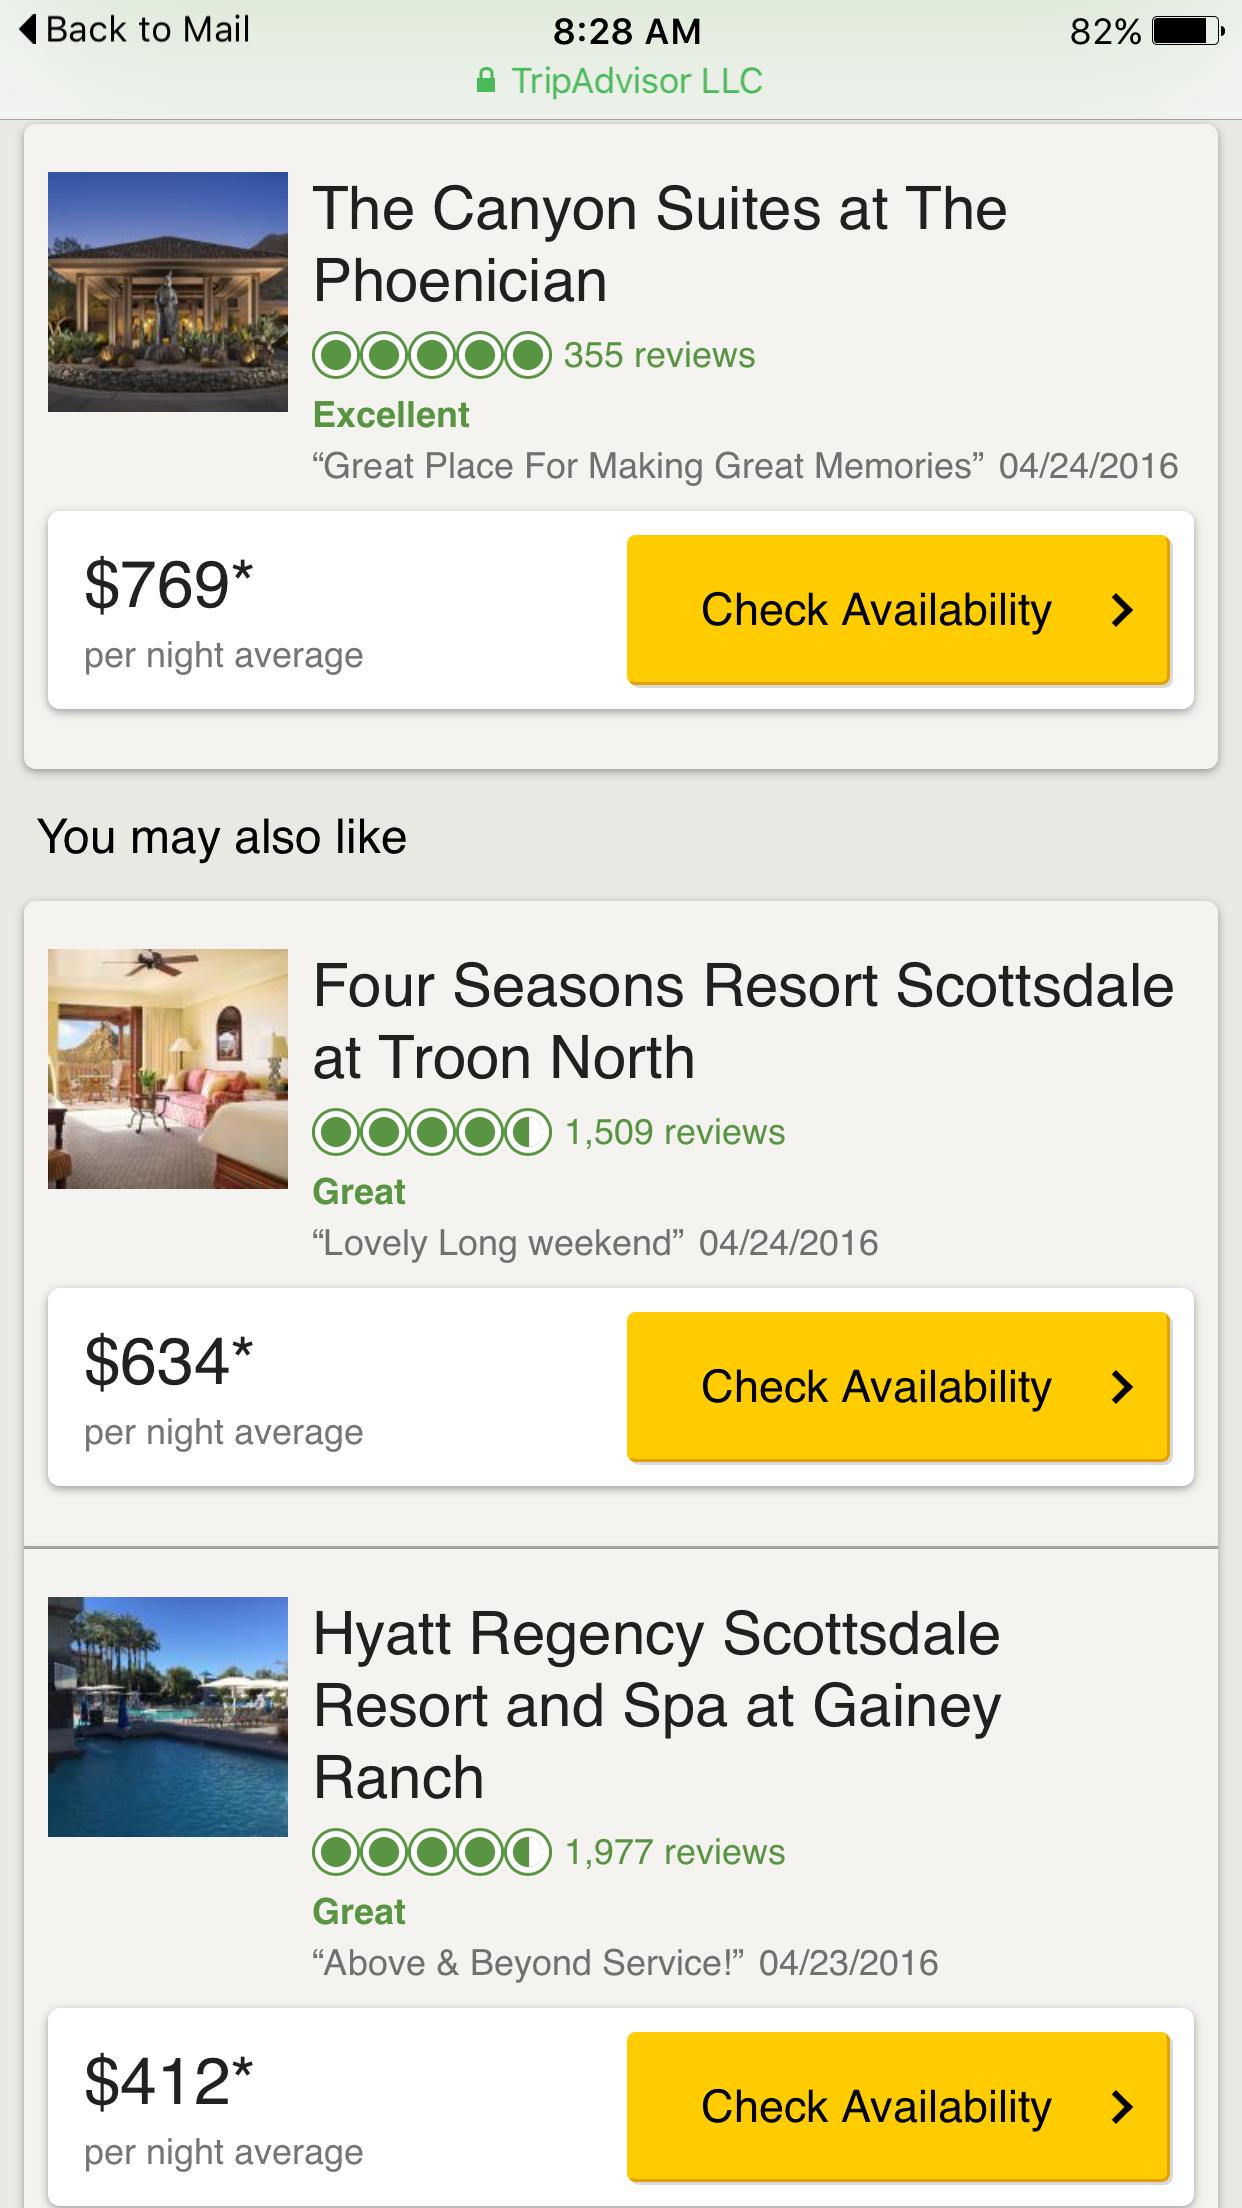
Task: Check Availability for the $412 hotel
Action: (x=898, y=2107)
